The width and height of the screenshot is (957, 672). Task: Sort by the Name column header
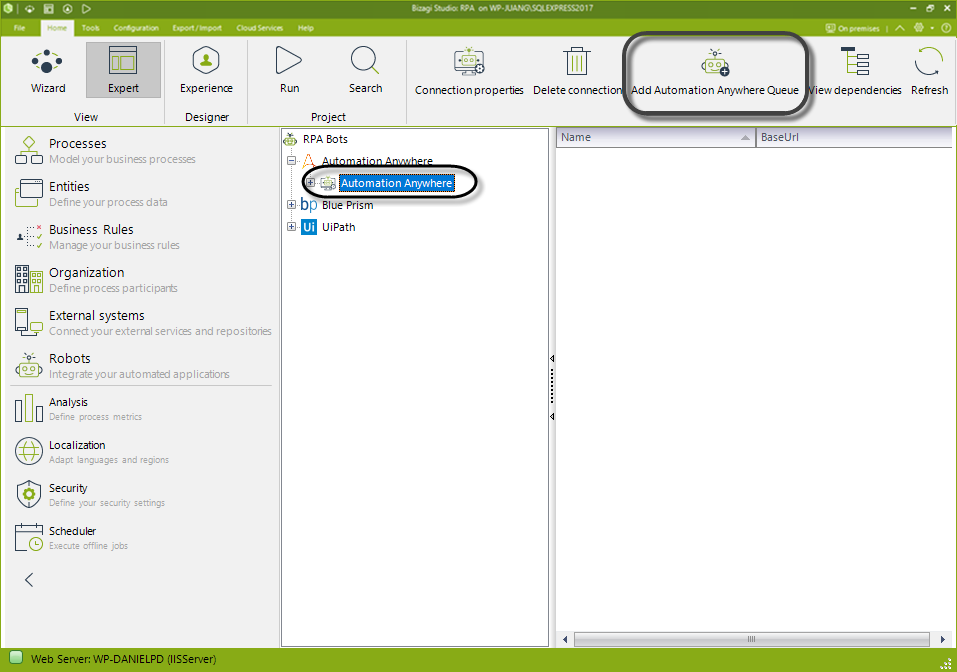pos(655,137)
